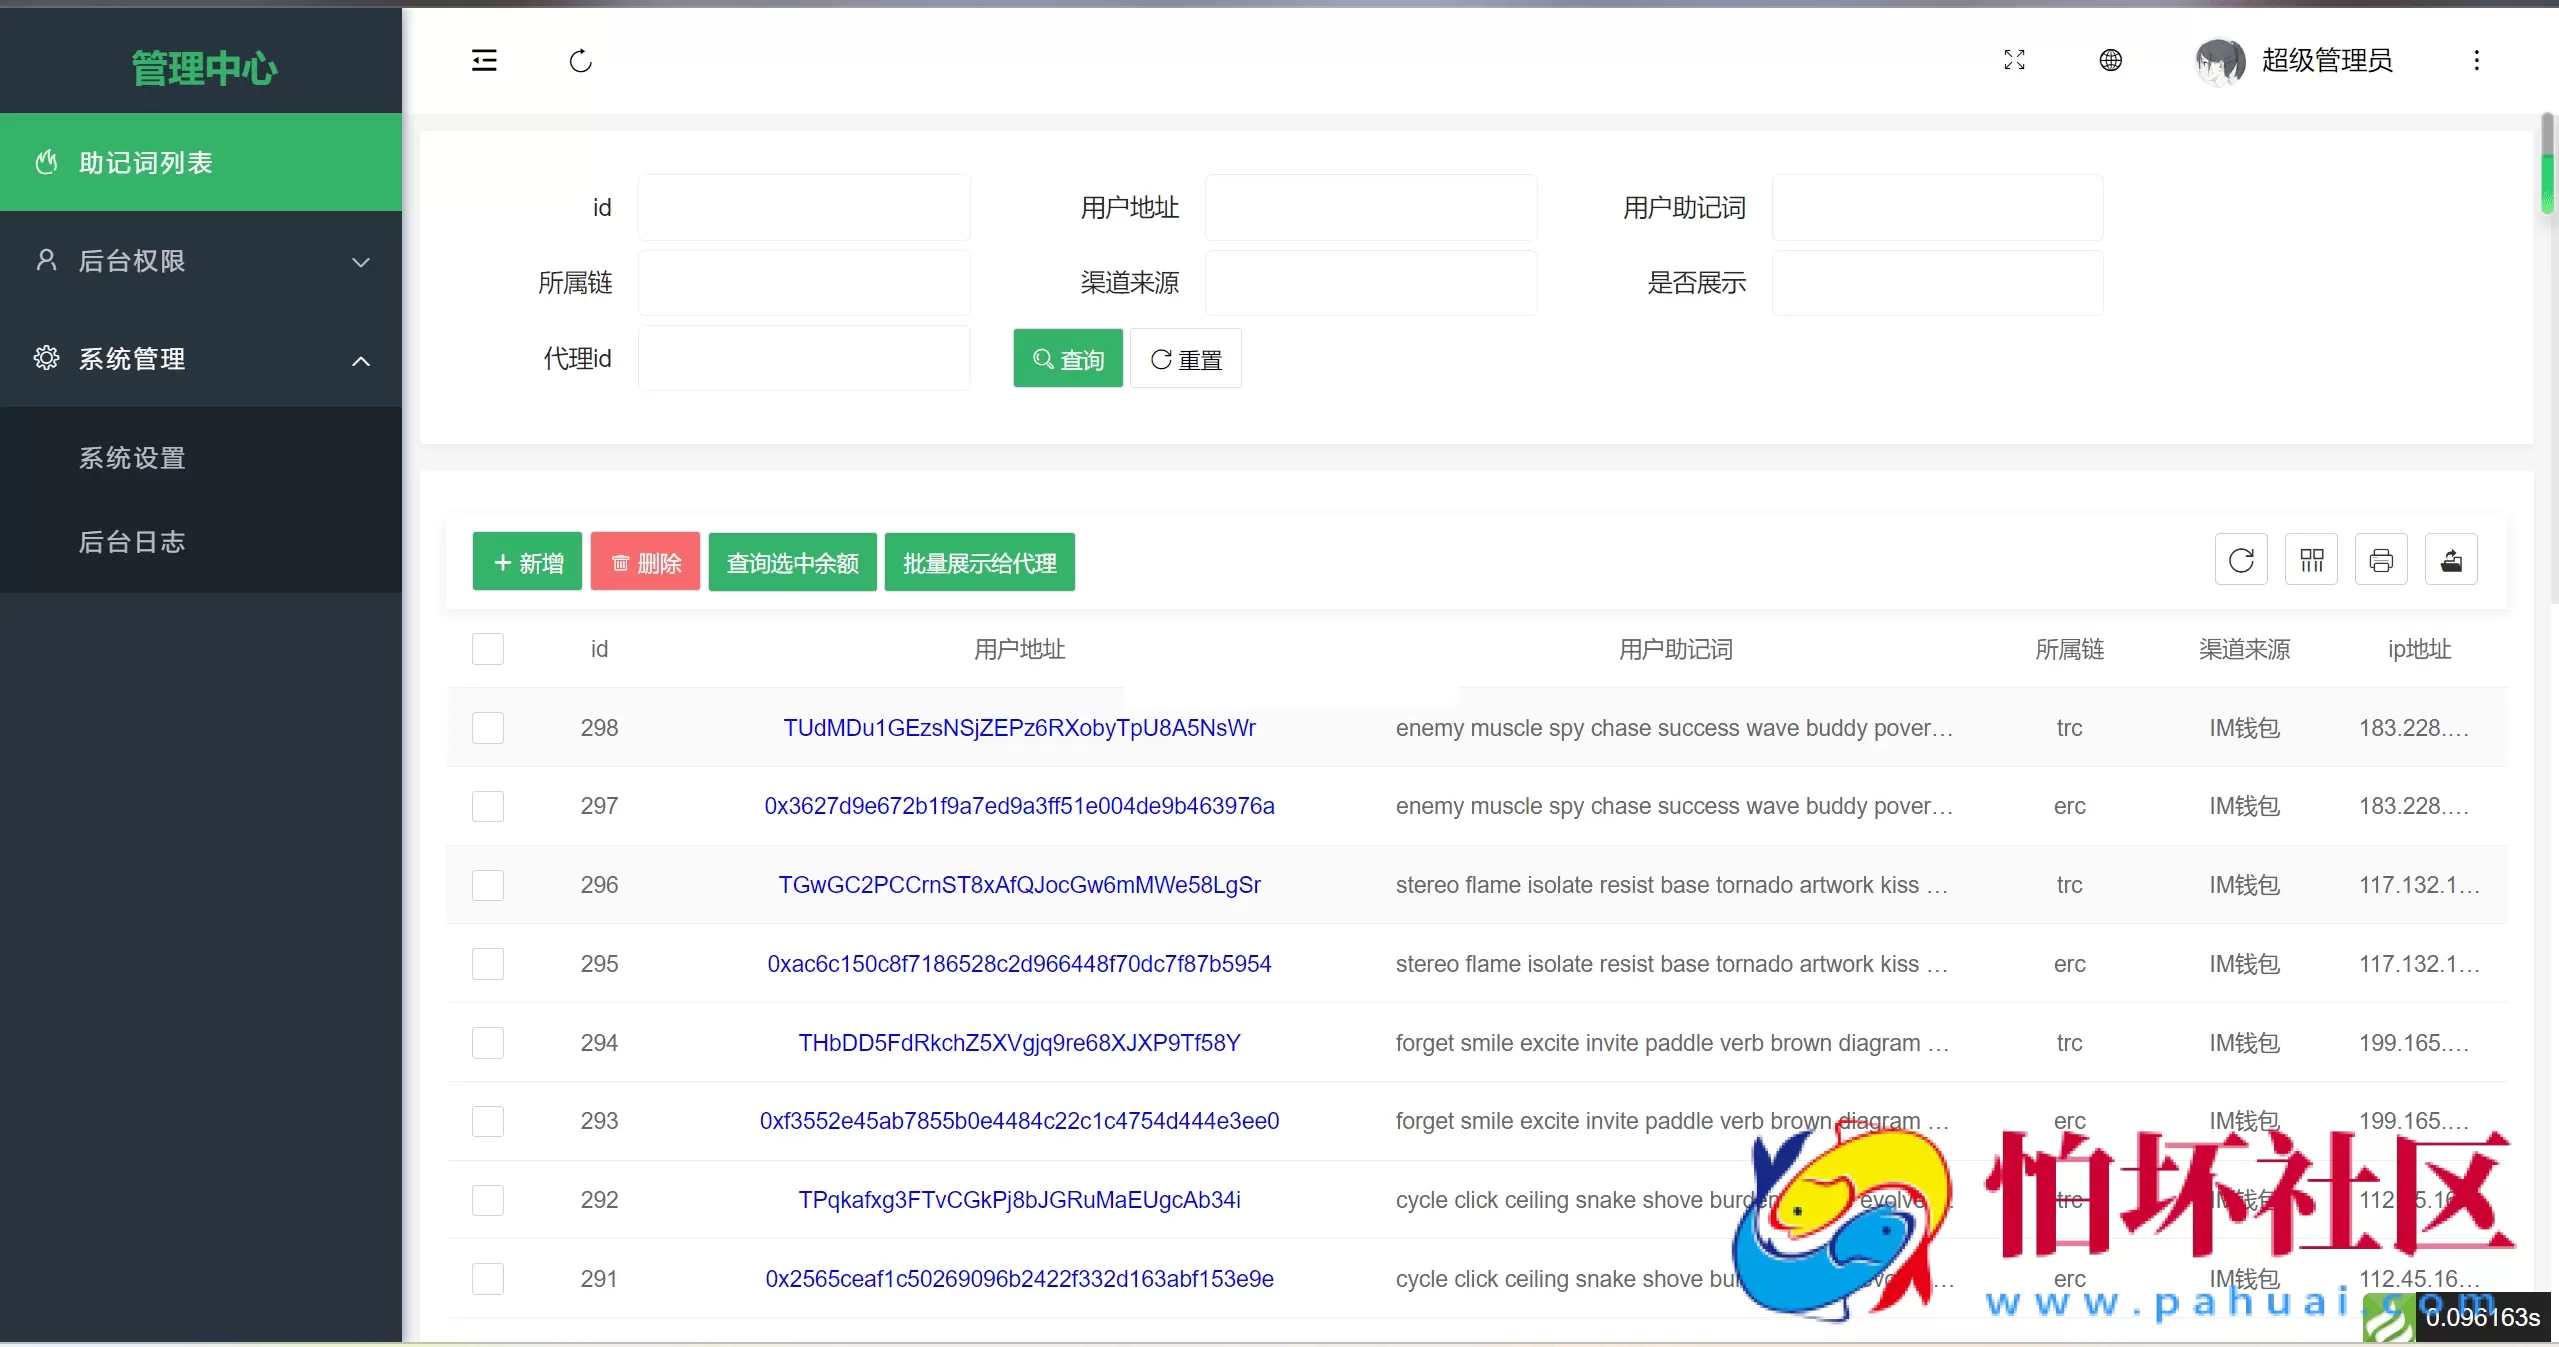Click inside the 代理id input field
Screen dimensions: 2559x1347
(803, 358)
